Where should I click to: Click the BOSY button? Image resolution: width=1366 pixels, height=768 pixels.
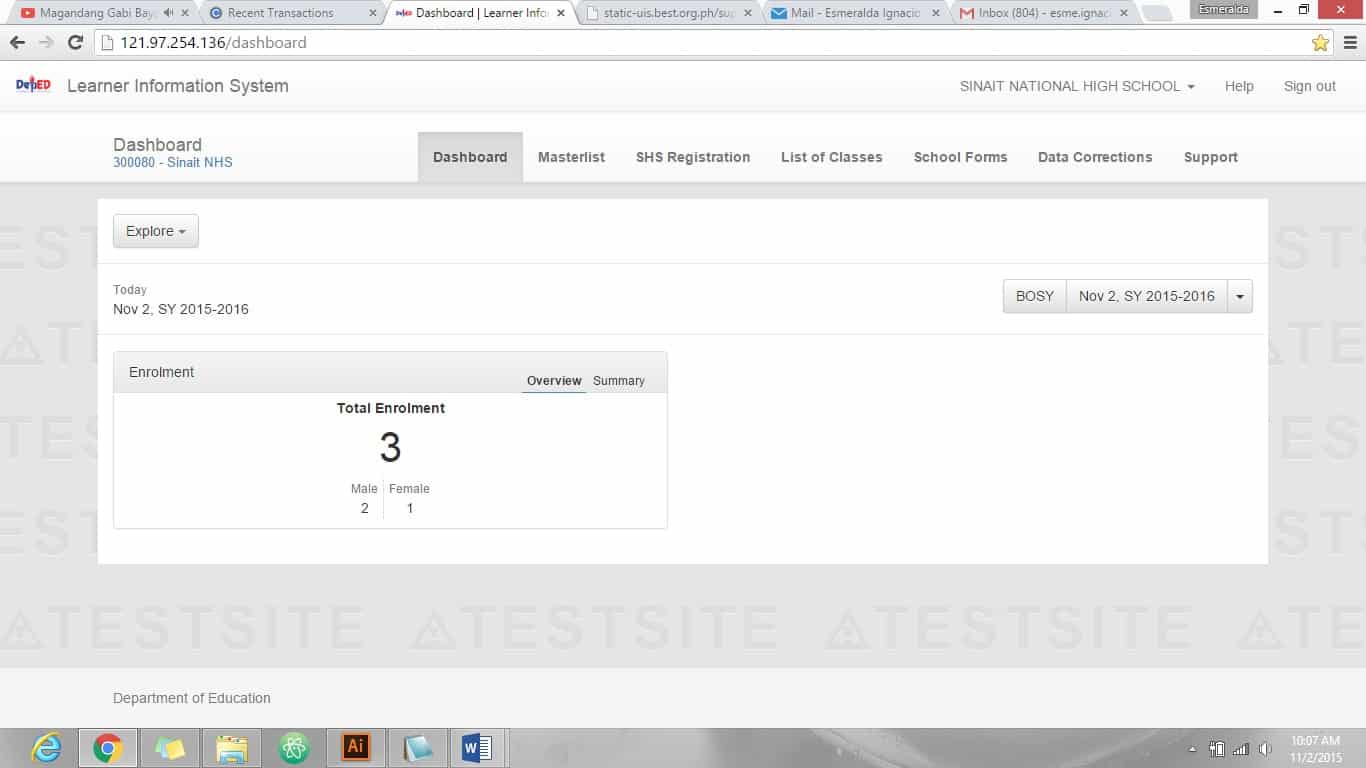(x=1034, y=296)
